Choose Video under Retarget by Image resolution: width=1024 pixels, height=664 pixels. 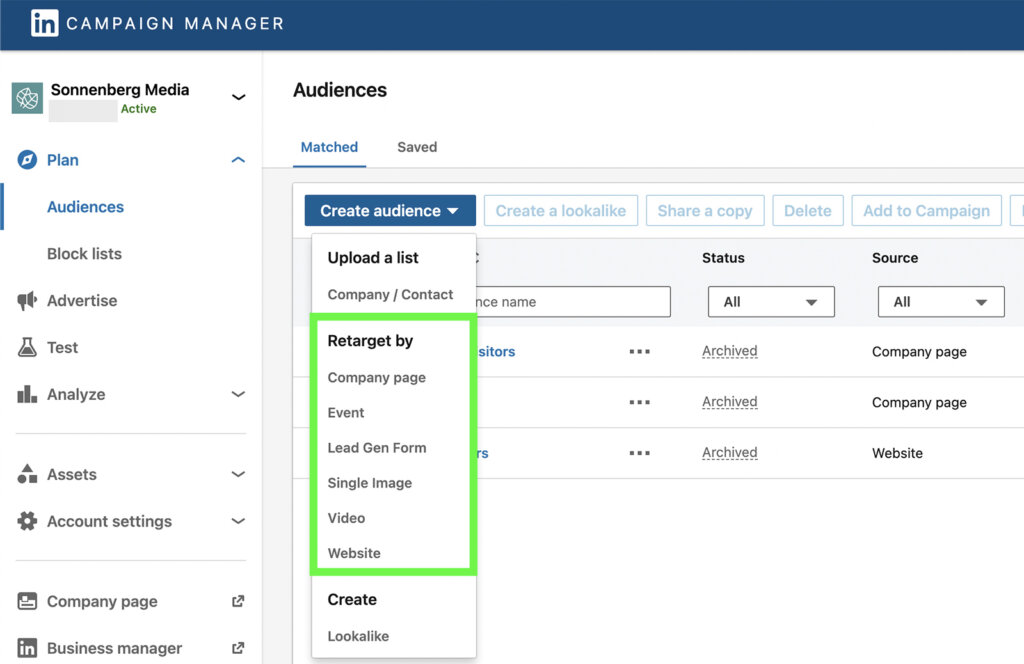pos(346,518)
